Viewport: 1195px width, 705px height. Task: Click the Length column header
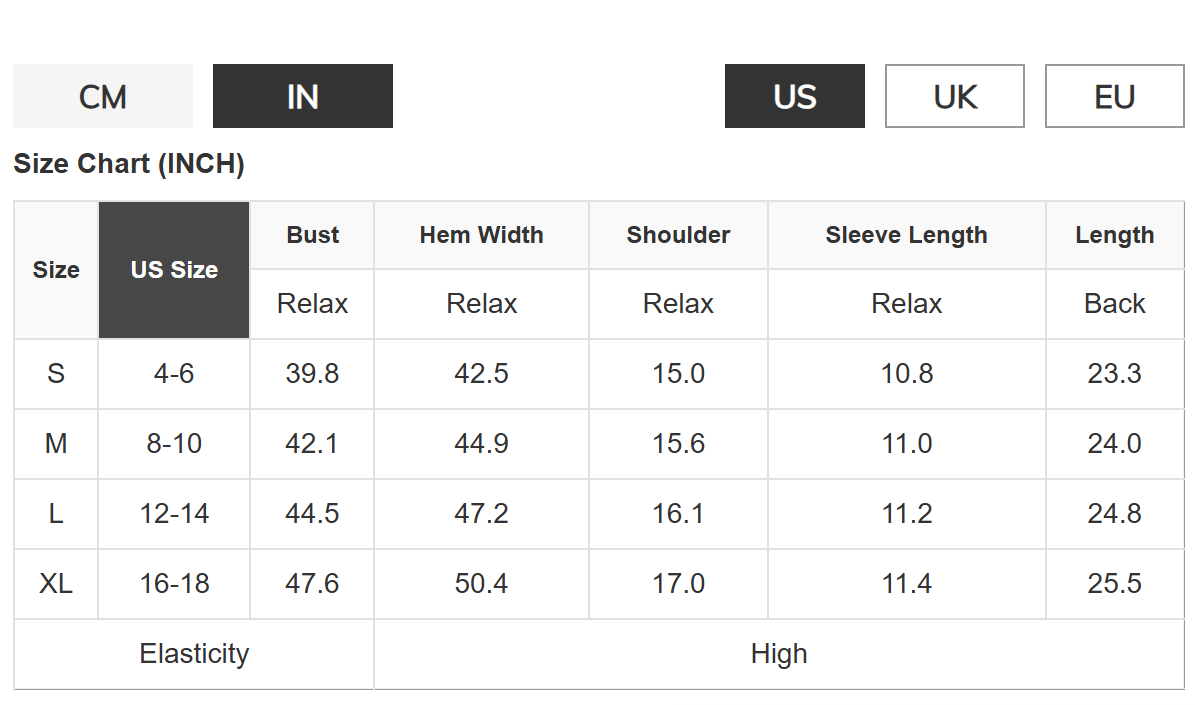pyautogui.click(x=1114, y=235)
